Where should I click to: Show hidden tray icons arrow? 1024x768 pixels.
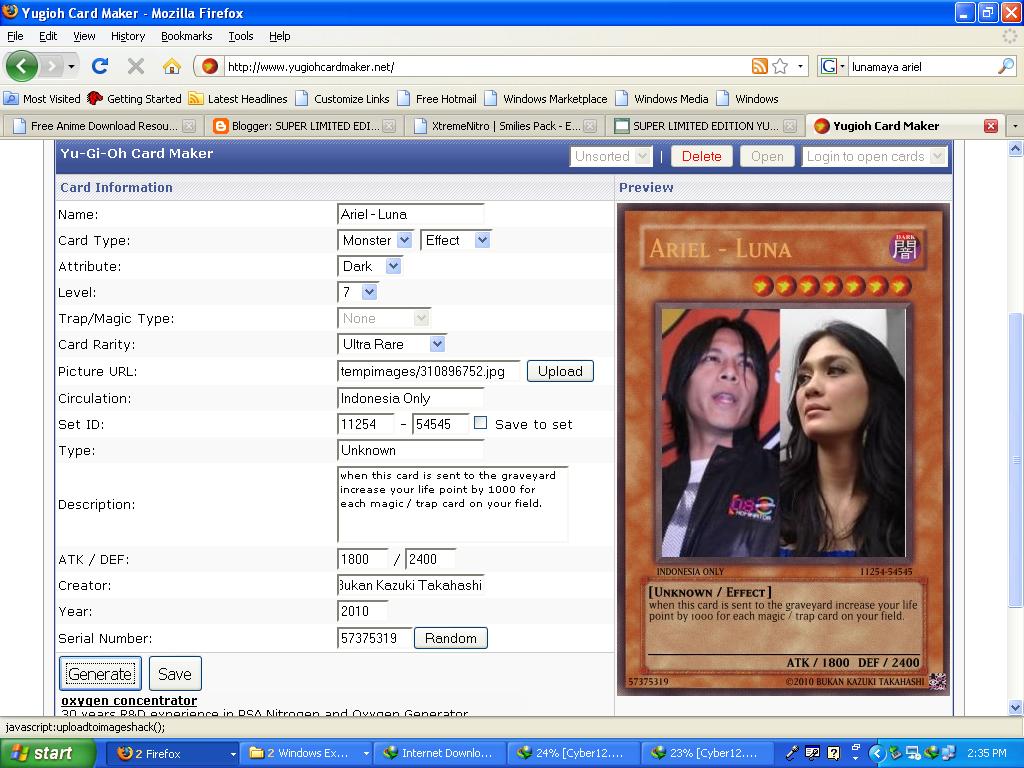(x=876, y=753)
